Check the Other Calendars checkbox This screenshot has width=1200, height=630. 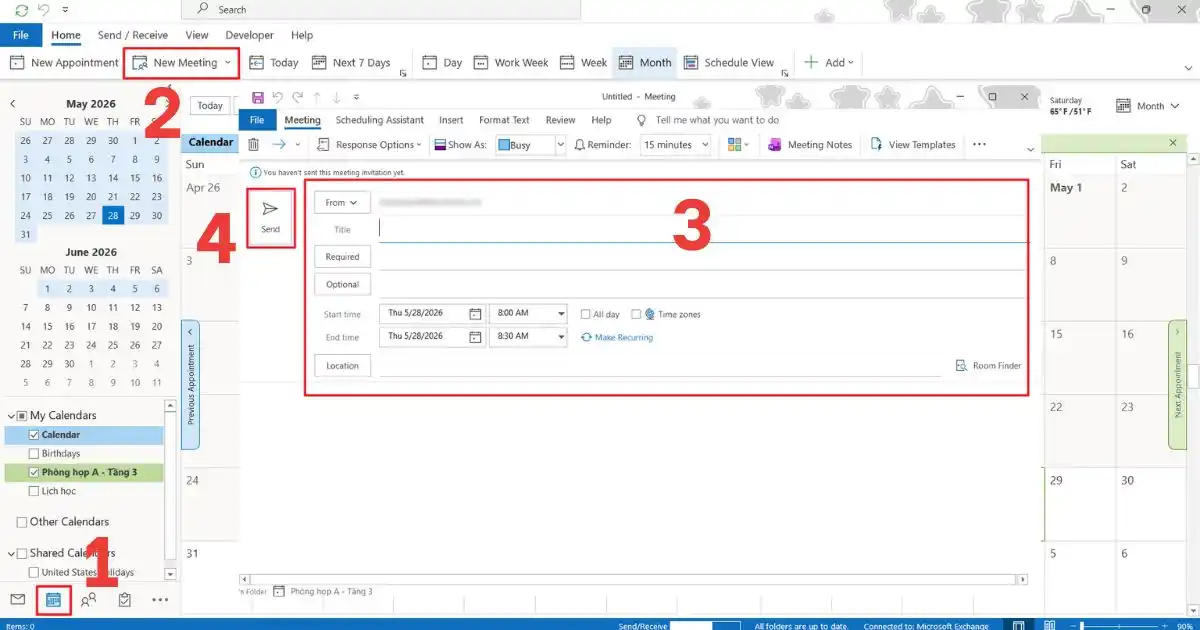[22, 522]
